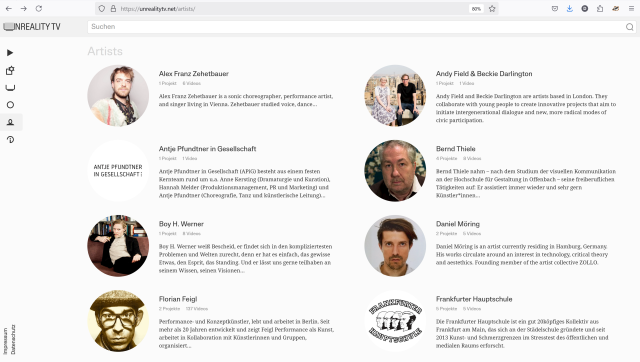Click the description starting 'Performance- und Konzeptkünstler'

[246, 333]
